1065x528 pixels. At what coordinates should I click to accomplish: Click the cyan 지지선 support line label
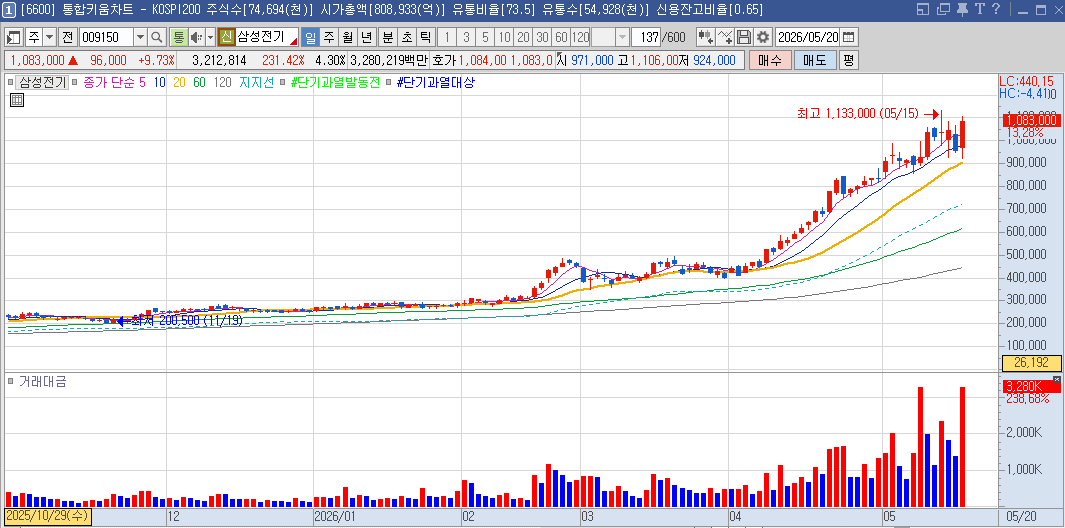point(256,84)
